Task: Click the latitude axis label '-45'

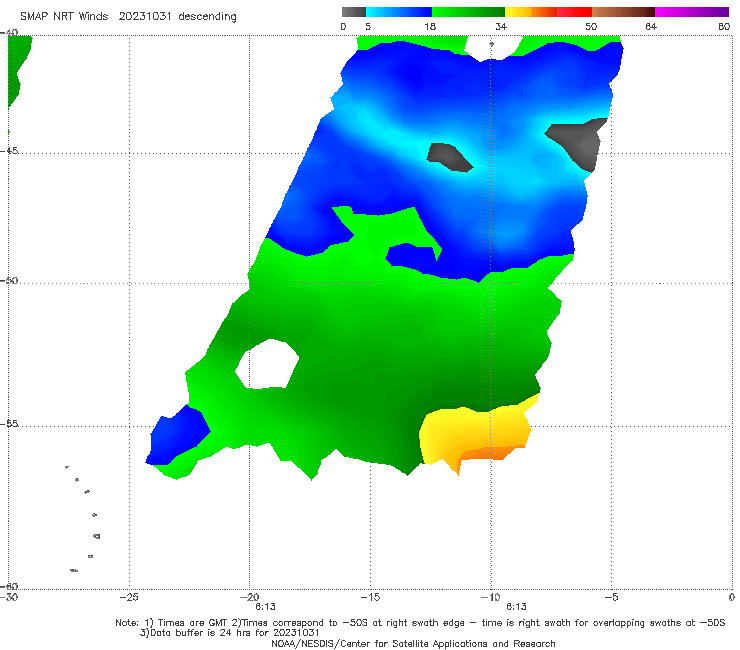Action: click(x=9, y=151)
